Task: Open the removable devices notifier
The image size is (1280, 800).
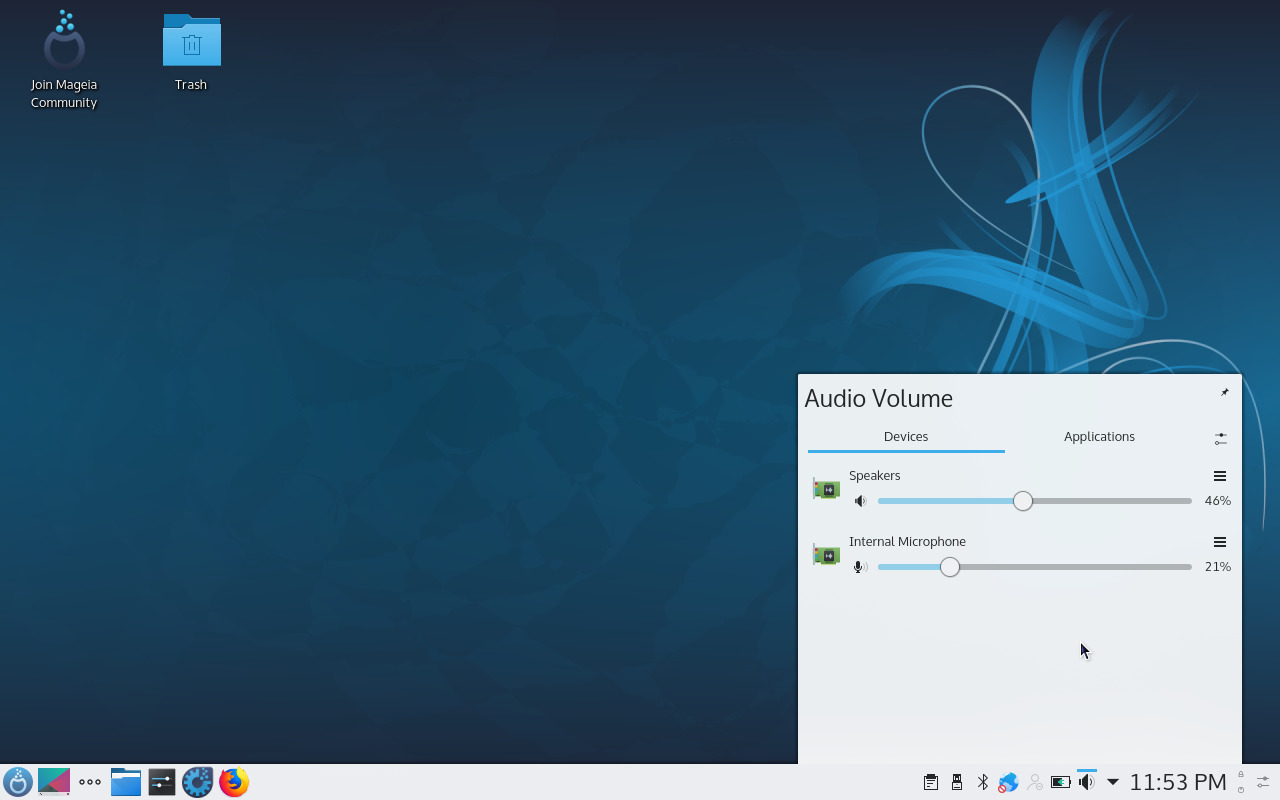Action: (956, 781)
